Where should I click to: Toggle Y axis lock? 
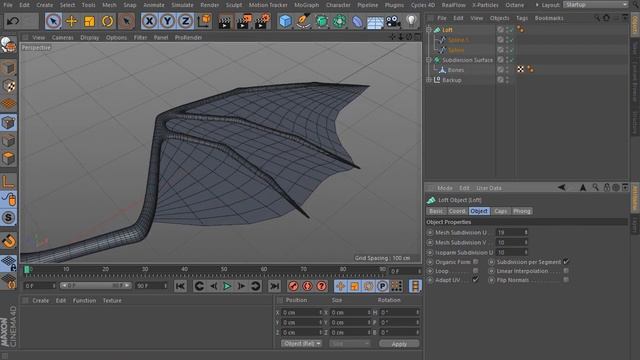tap(167, 21)
